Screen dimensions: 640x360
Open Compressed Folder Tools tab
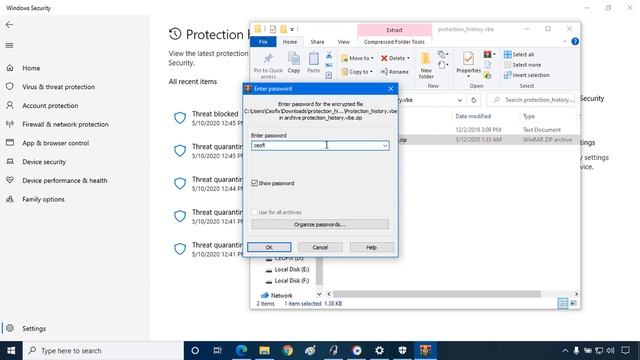click(x=394, y=42)
